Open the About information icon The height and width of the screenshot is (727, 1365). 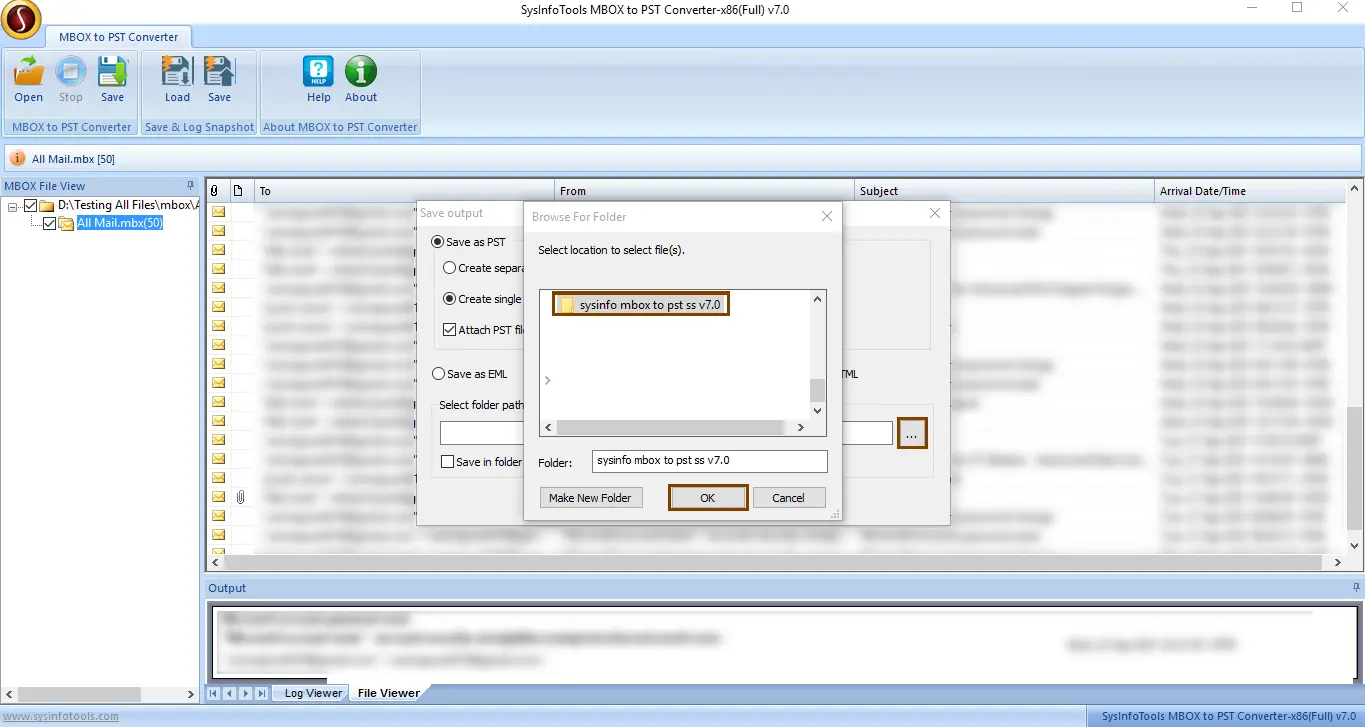[x=361, y=72]
